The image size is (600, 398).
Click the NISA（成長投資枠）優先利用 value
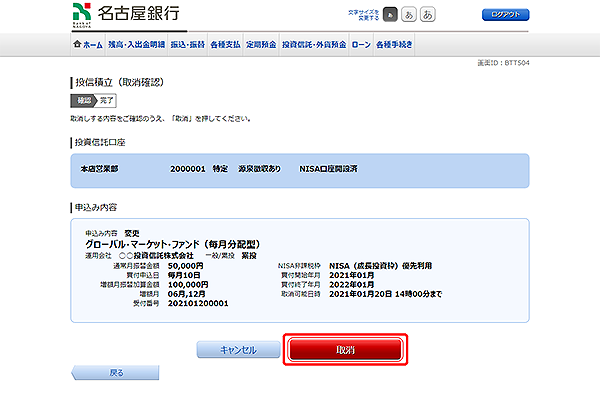380,266
